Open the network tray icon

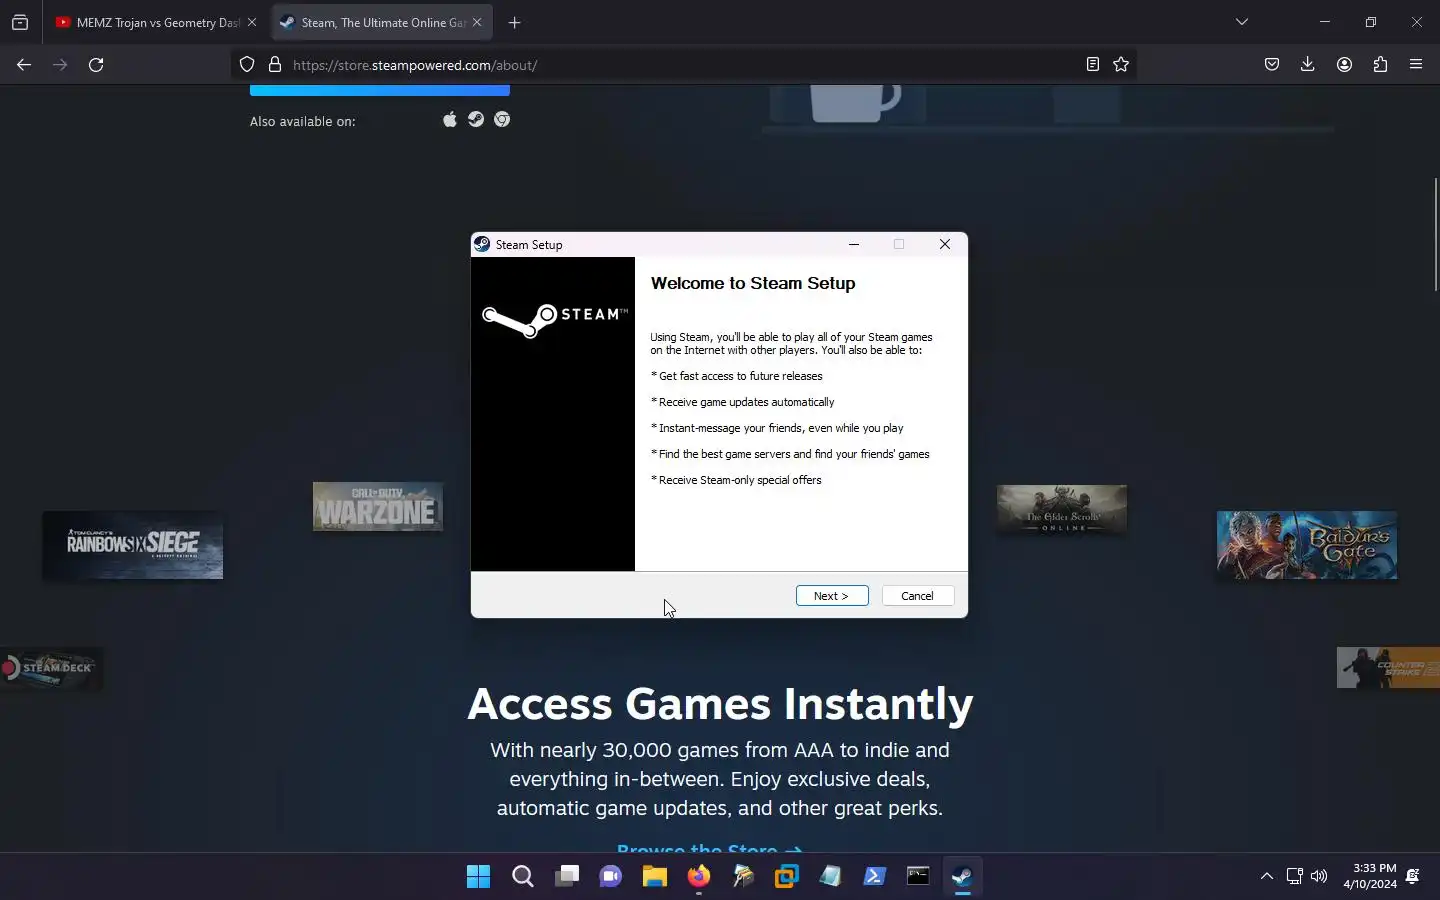click(x=1294, y=876)
